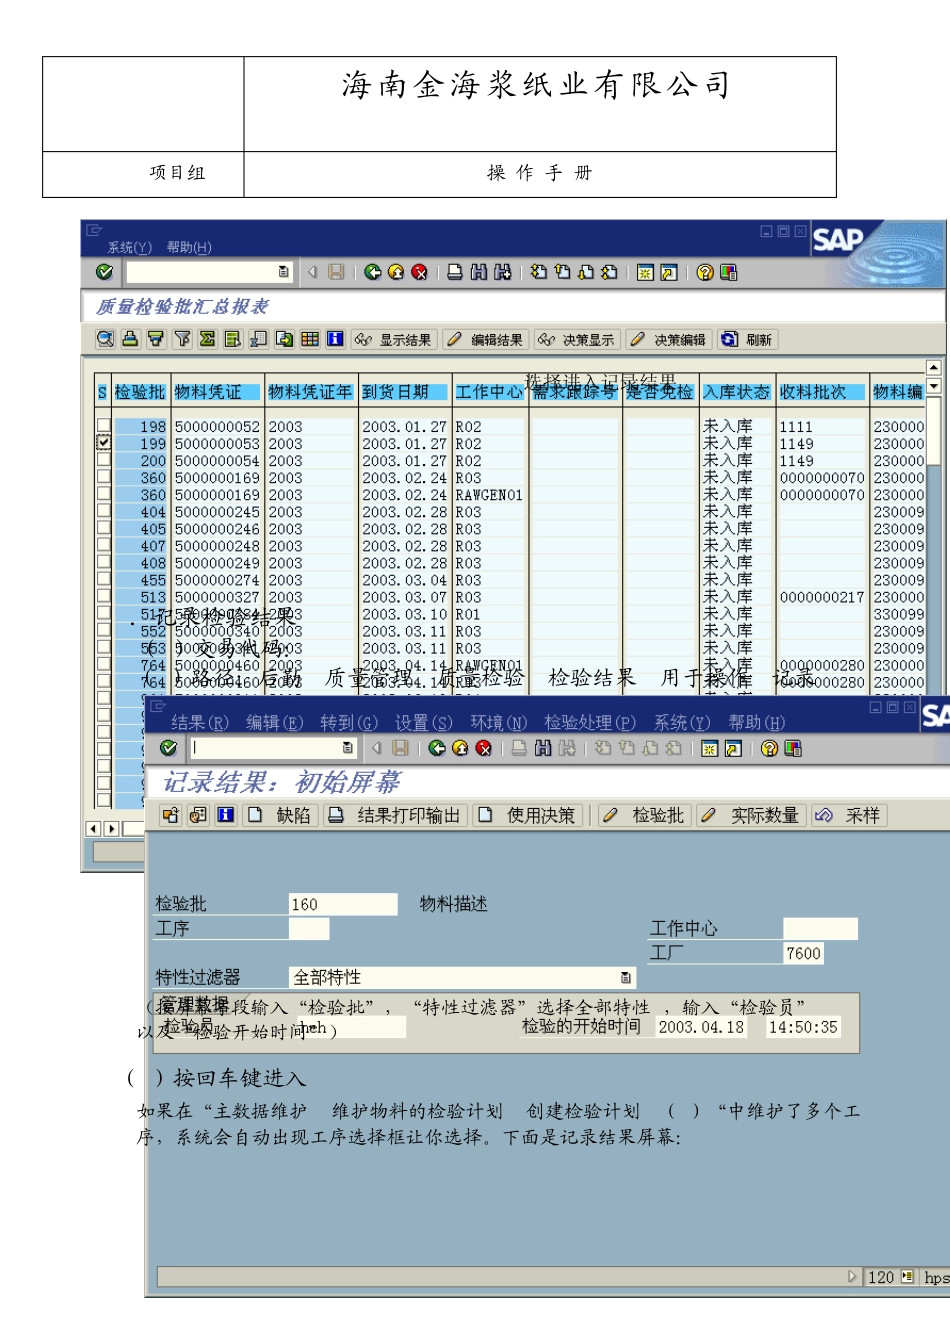Viewport: 950px width, 1344px height.
Task: Click the 工厂 field showing 7600
Action: click(803, 953)
